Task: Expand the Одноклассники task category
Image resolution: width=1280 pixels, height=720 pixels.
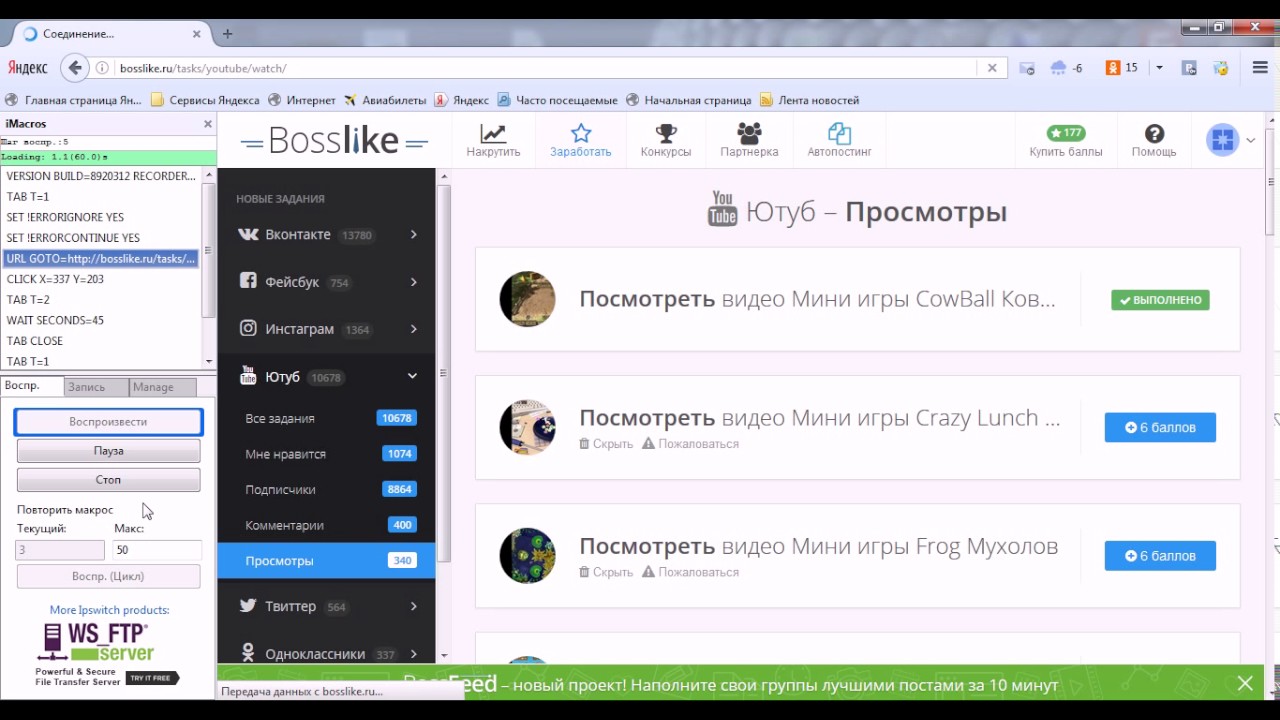Action: click(x=414, y=654)
